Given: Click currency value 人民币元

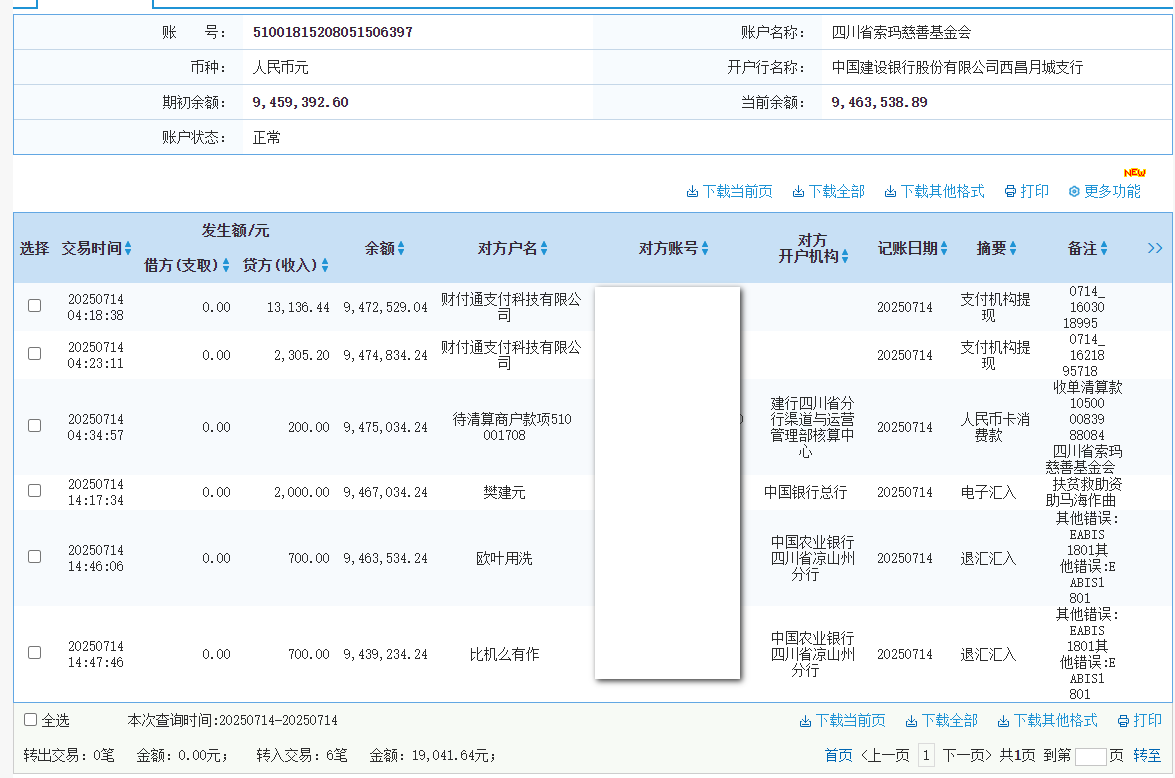Looking at the screenshot, I should (280, 67).
